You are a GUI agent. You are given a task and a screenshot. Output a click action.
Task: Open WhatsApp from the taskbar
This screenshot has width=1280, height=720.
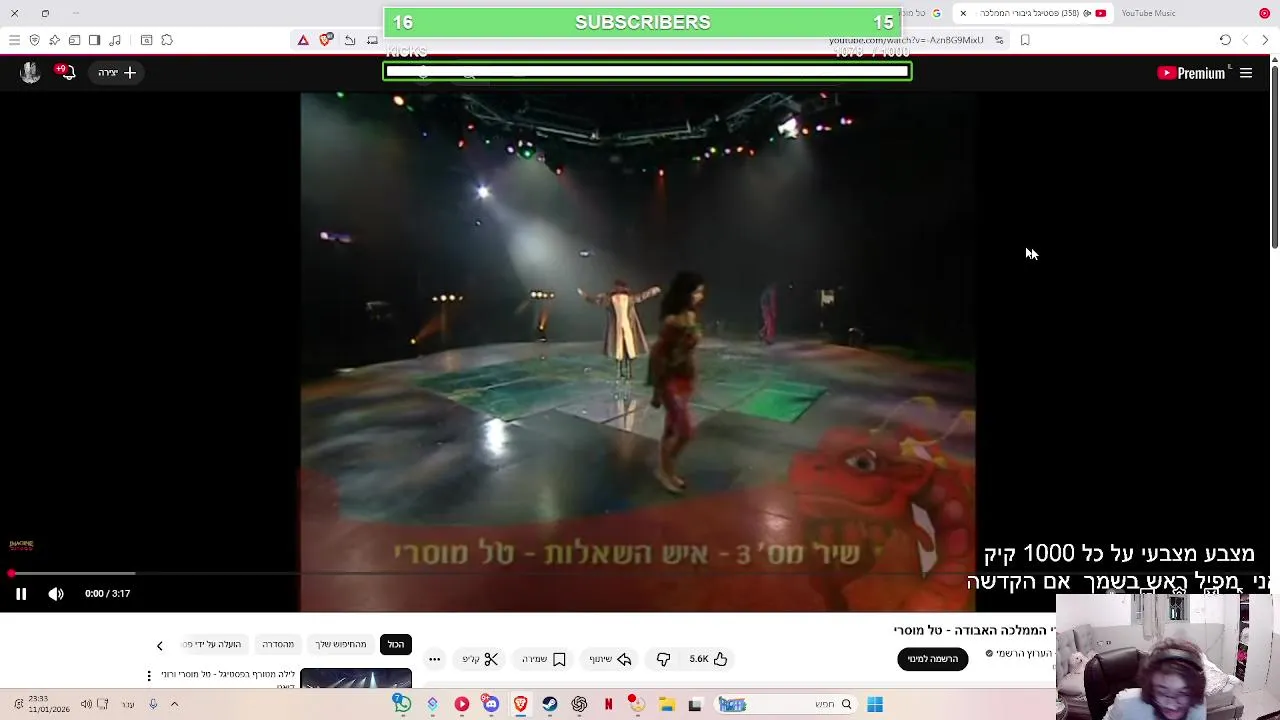tap(402, 704)
